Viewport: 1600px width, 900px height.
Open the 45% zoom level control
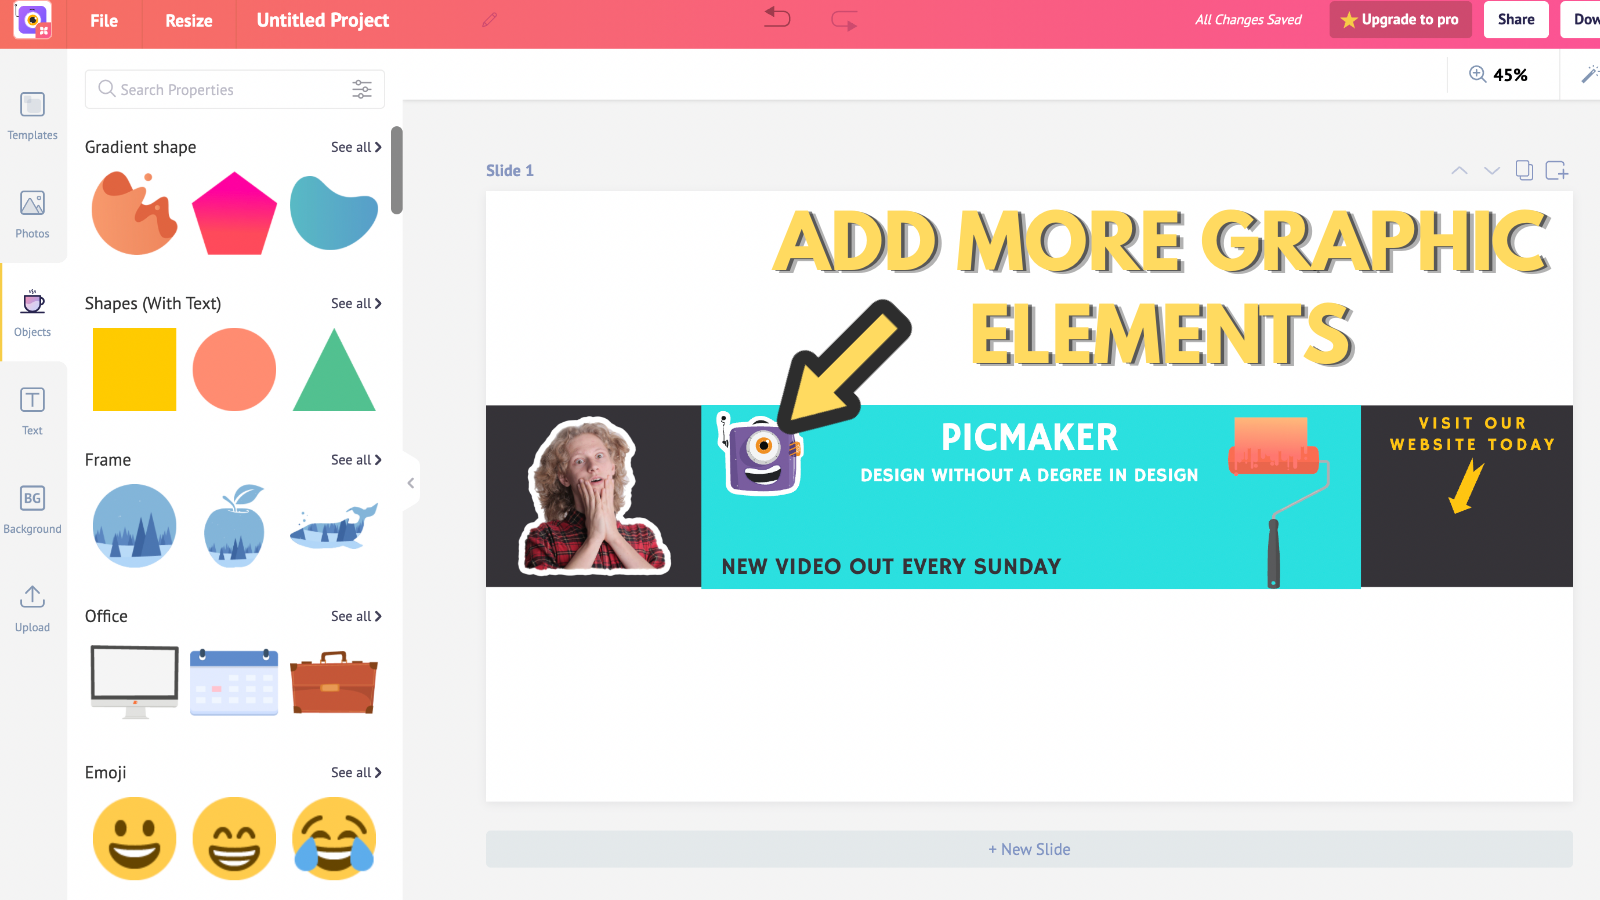[x=1510, y=75]
